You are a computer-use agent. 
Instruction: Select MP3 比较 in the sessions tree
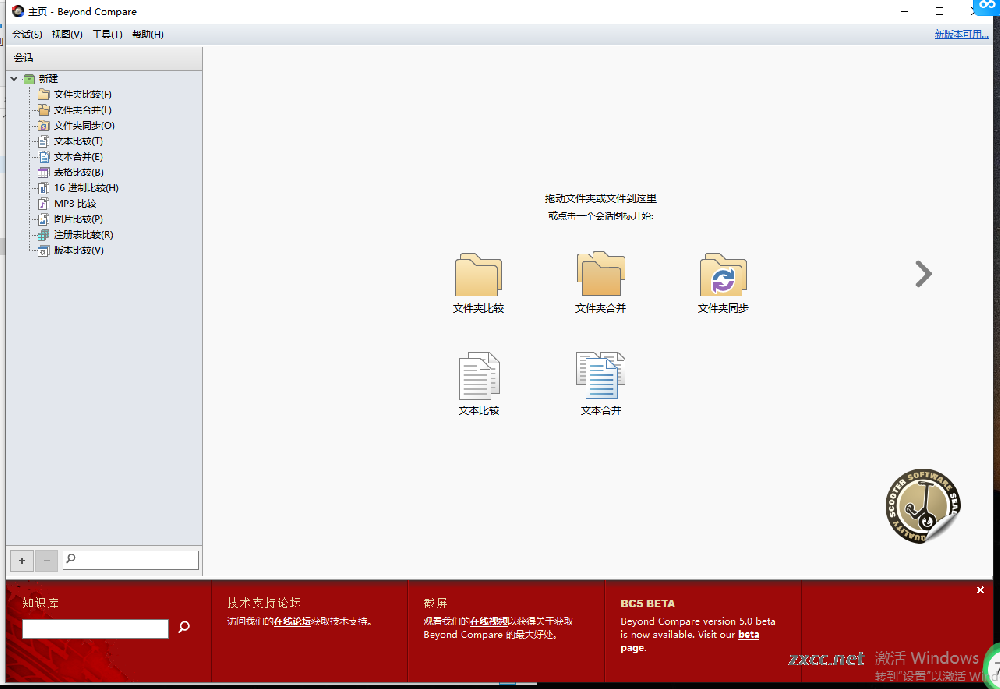coord(75,204)
